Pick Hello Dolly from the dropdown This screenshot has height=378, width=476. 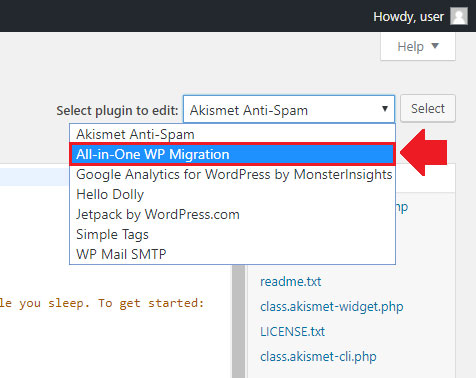[232, 194]
